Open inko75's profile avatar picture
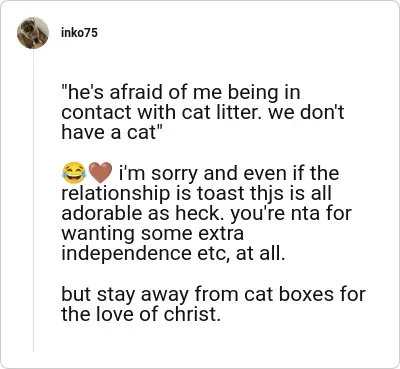The height and width of the screenshot is (369, 400). point(33,33)
